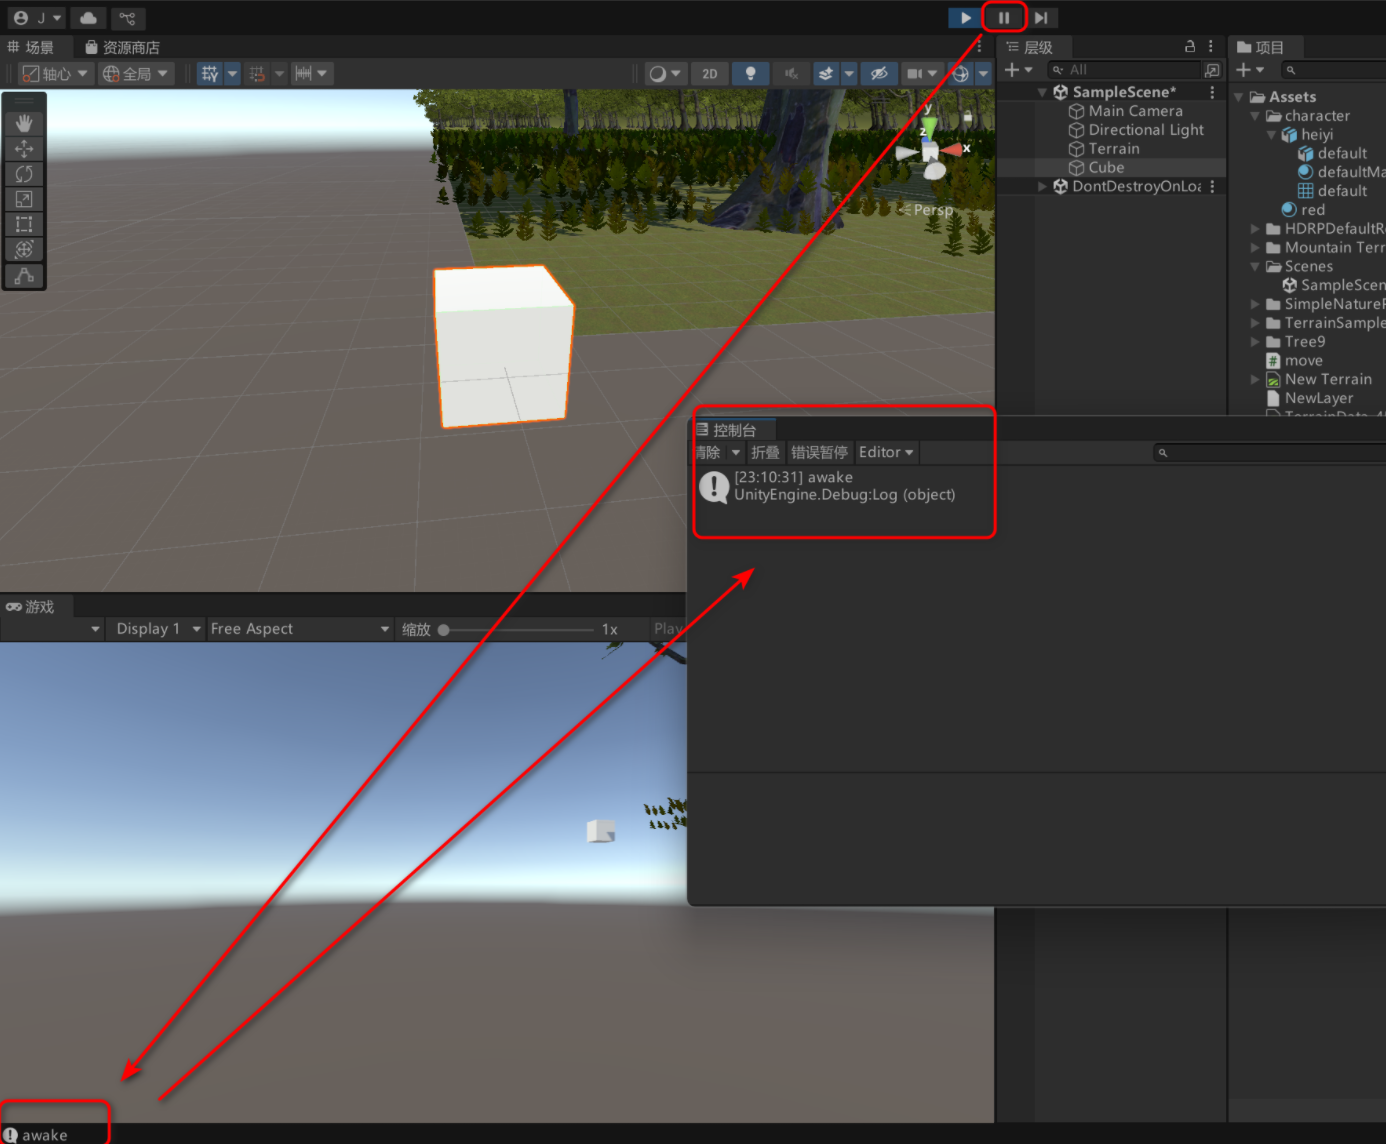Viewport: 1386px width, 1144px height.
Task: Open hierarchy create plus dropdown
Action: pos(1018,70)
